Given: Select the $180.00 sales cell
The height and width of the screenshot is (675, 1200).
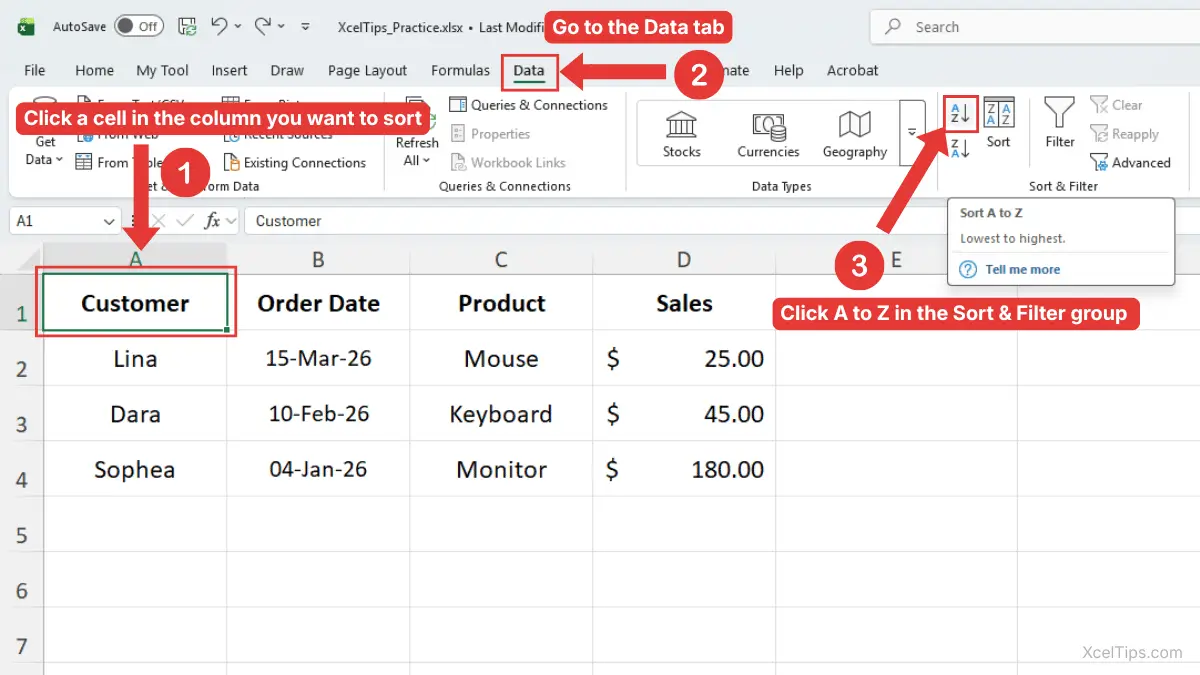Looking at the screenshot, I should 684,469.
